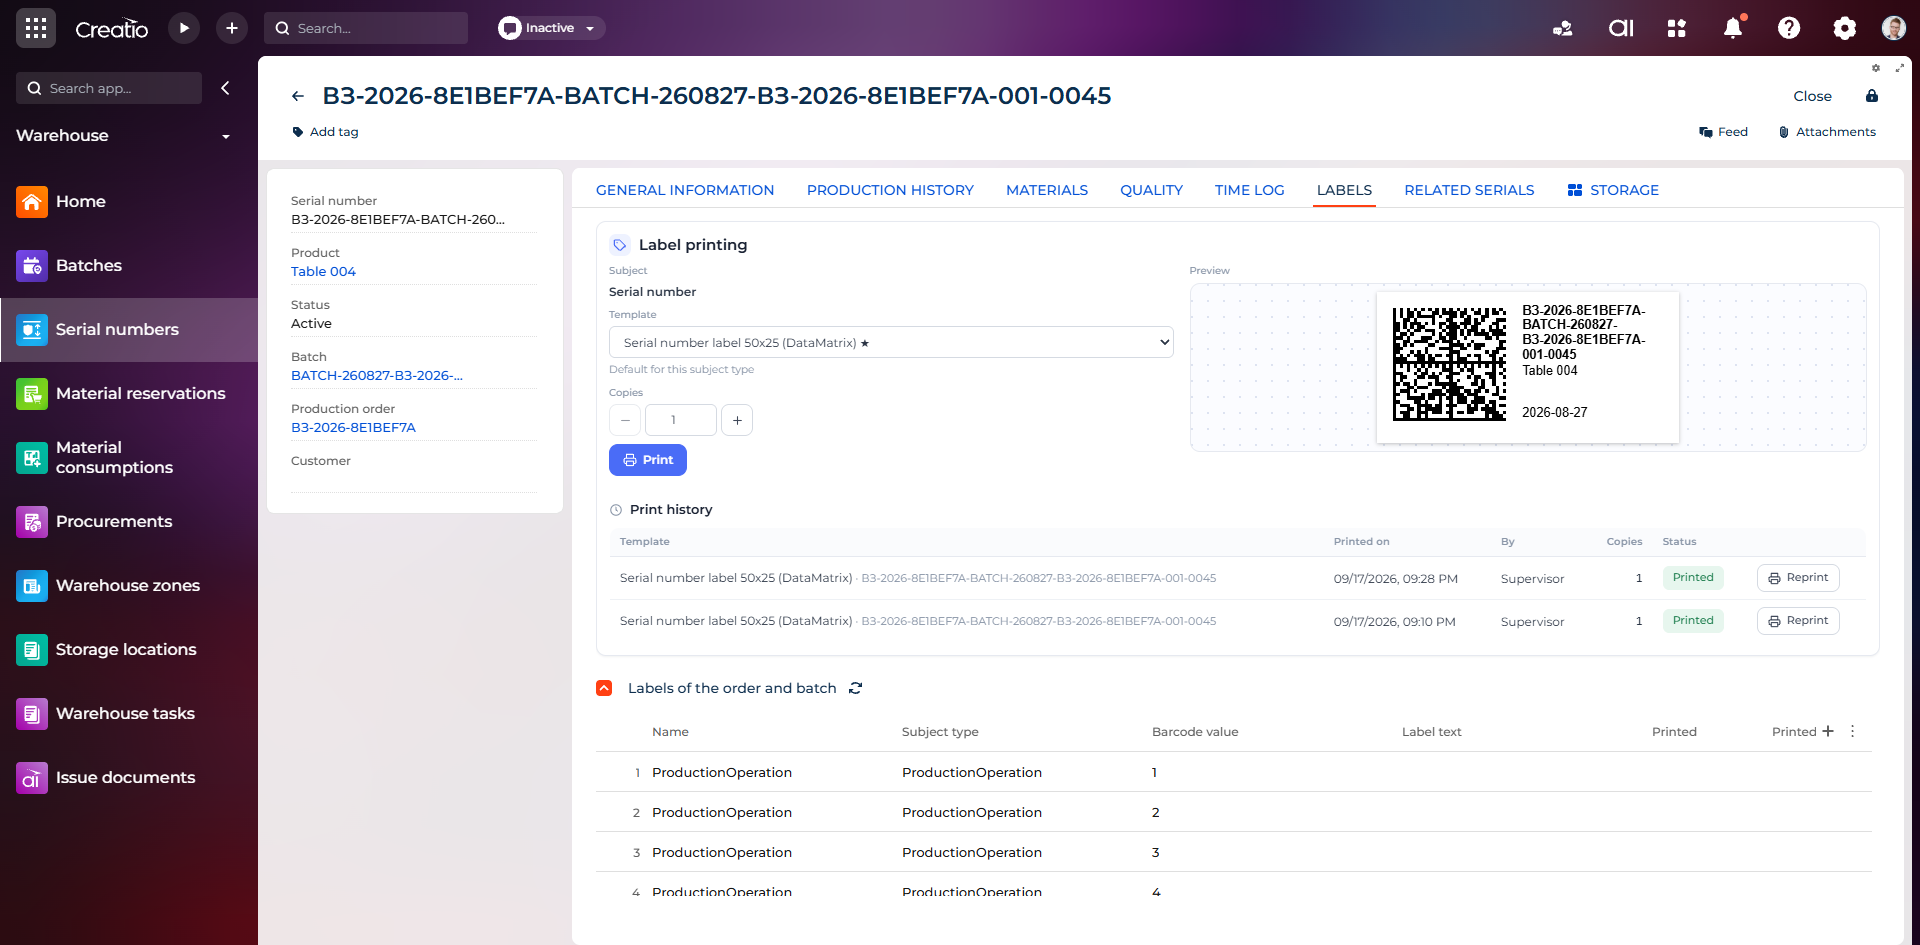This screenshot has height=945, width=1920.
Task: Open the Table 004 product link
Action: click(x=323, y=271)
